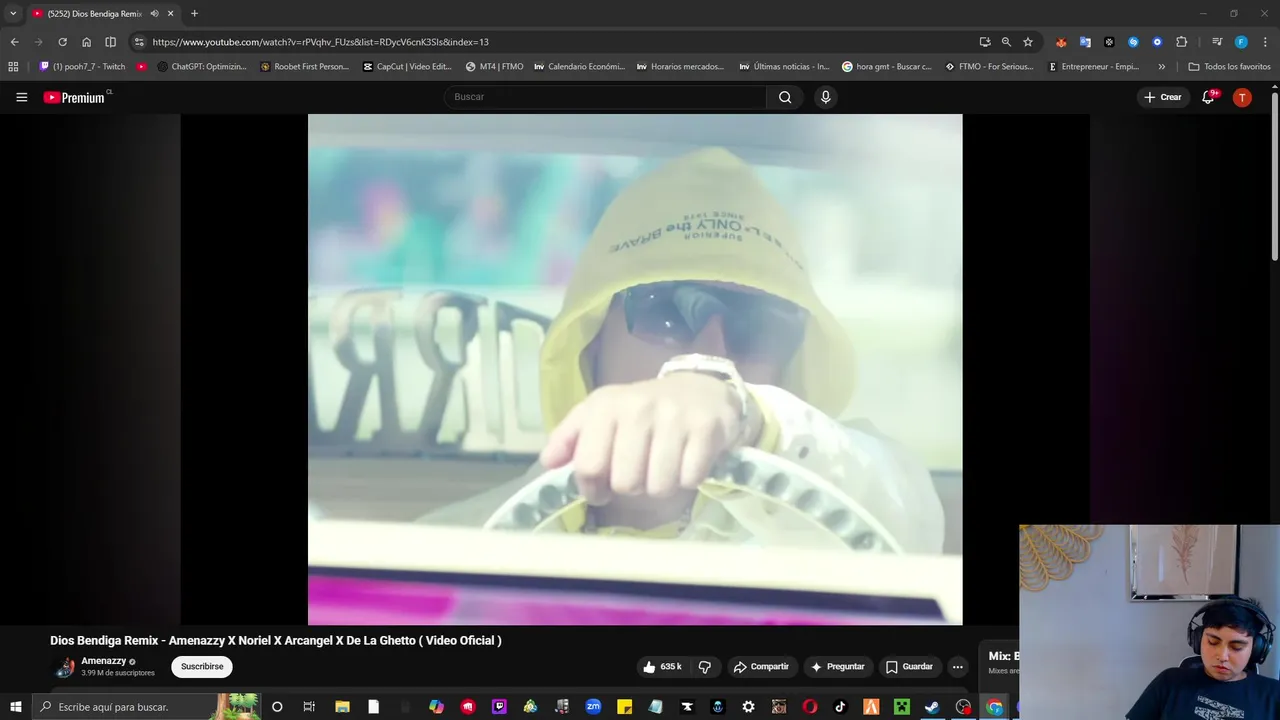Click the Compartir share button
Viewport: 1280px width, 720px height.
(761, 667)
